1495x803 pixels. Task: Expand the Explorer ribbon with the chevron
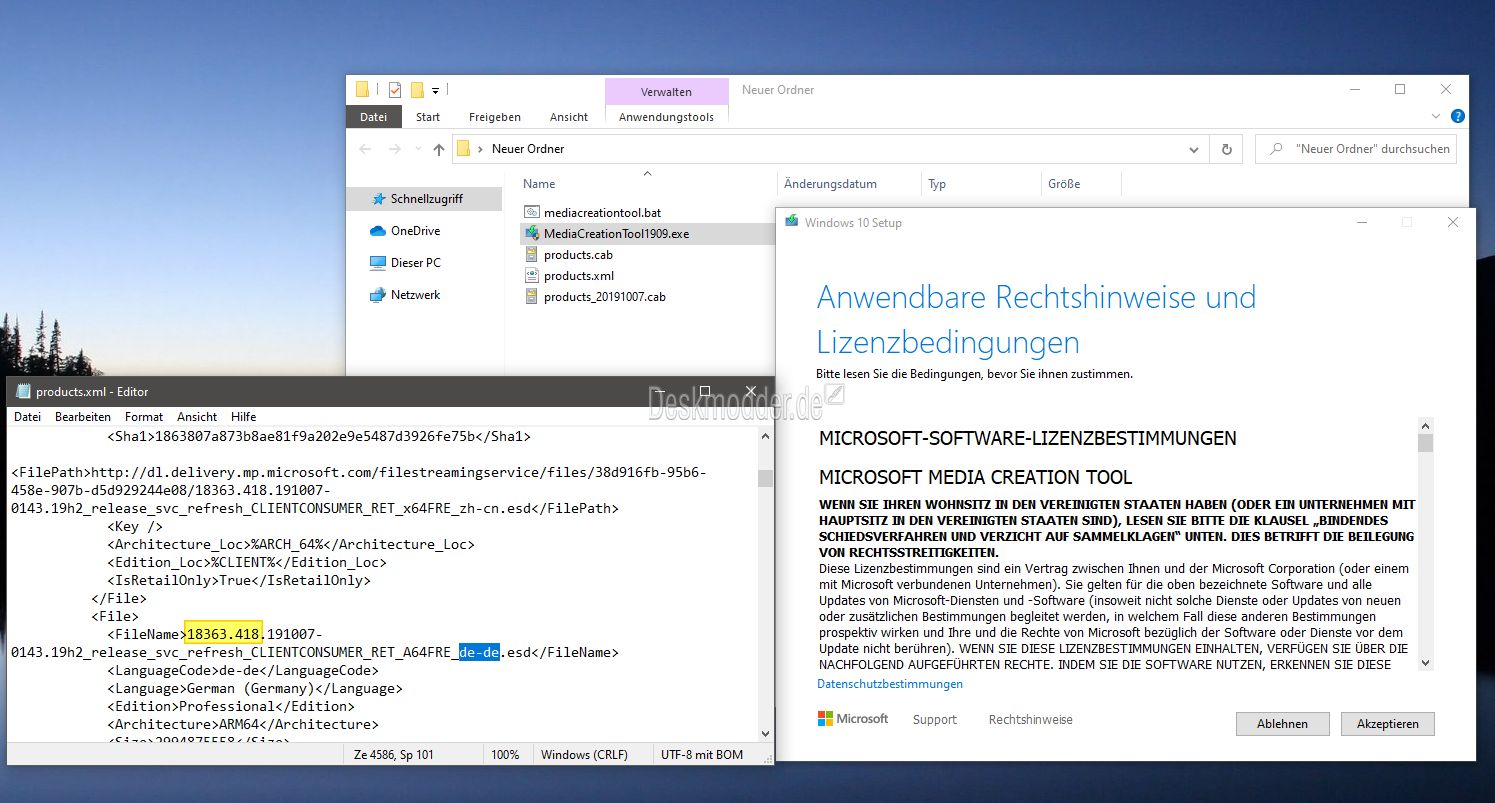tap(1437, 117)
